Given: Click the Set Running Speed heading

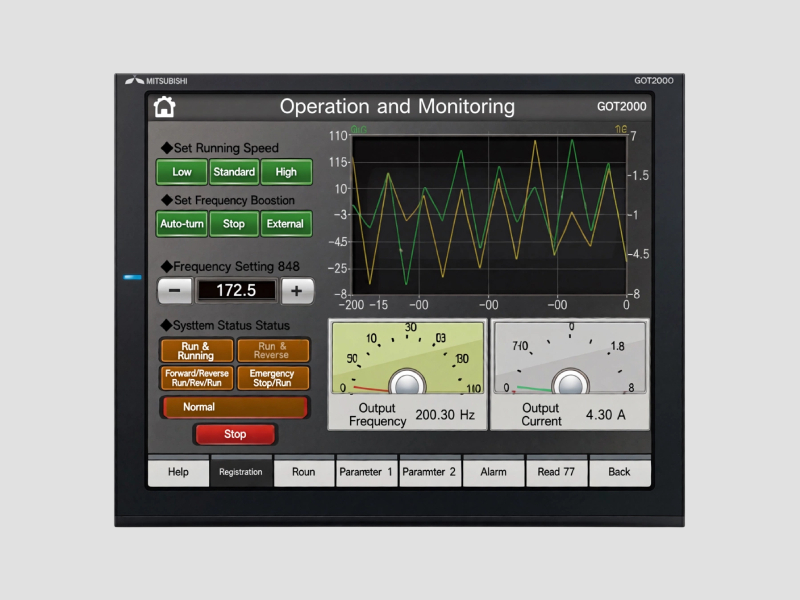Looking at the screenshot, I should pyautogui.click(x=220, y=148).
